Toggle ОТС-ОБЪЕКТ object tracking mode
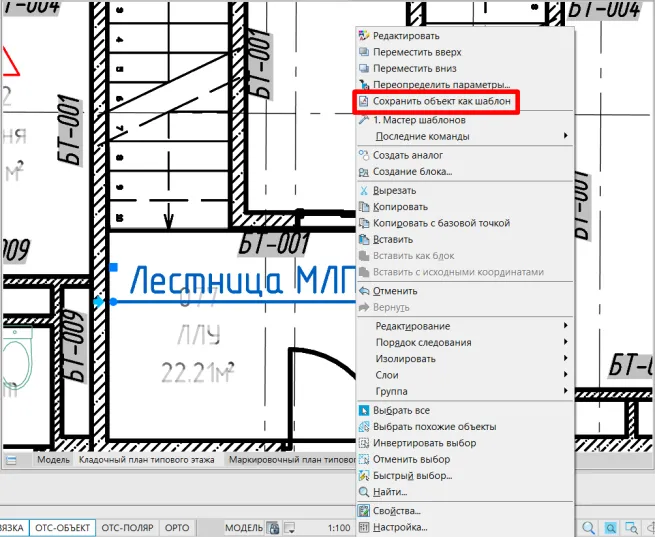Viewport: 655px width, 537px height. pos(62,527)
